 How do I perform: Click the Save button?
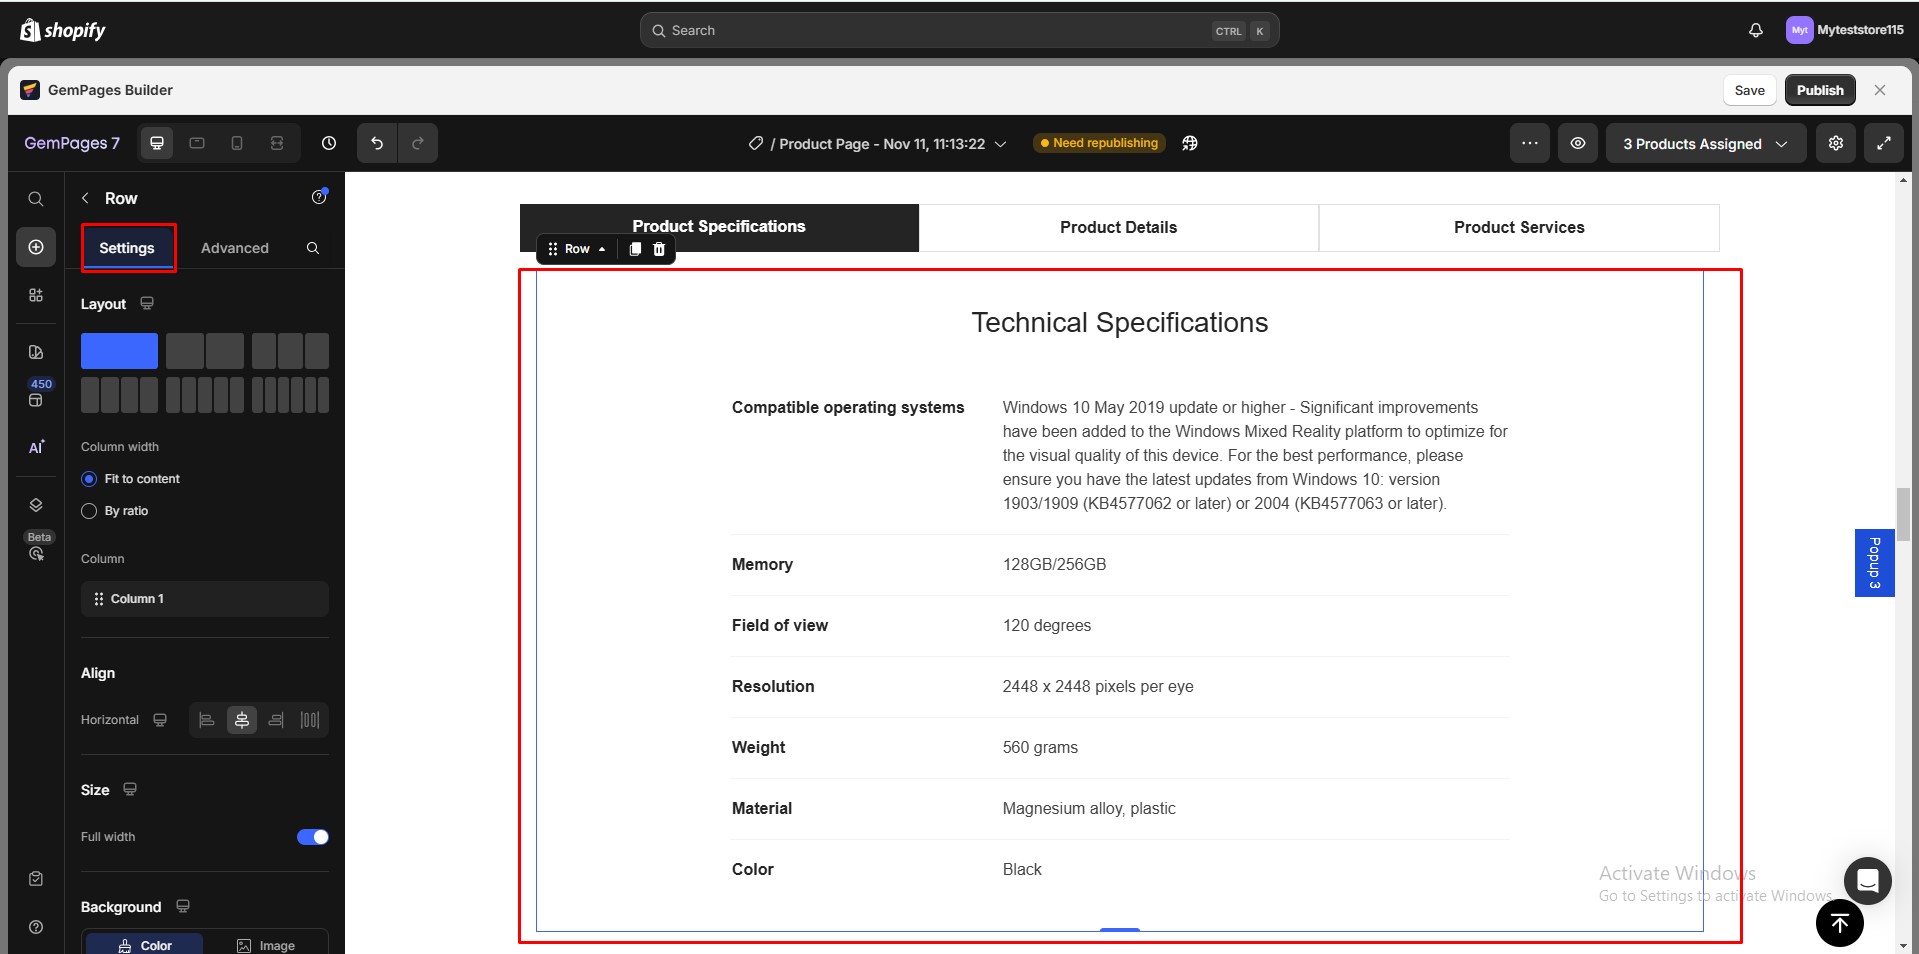pos(1749,90)
